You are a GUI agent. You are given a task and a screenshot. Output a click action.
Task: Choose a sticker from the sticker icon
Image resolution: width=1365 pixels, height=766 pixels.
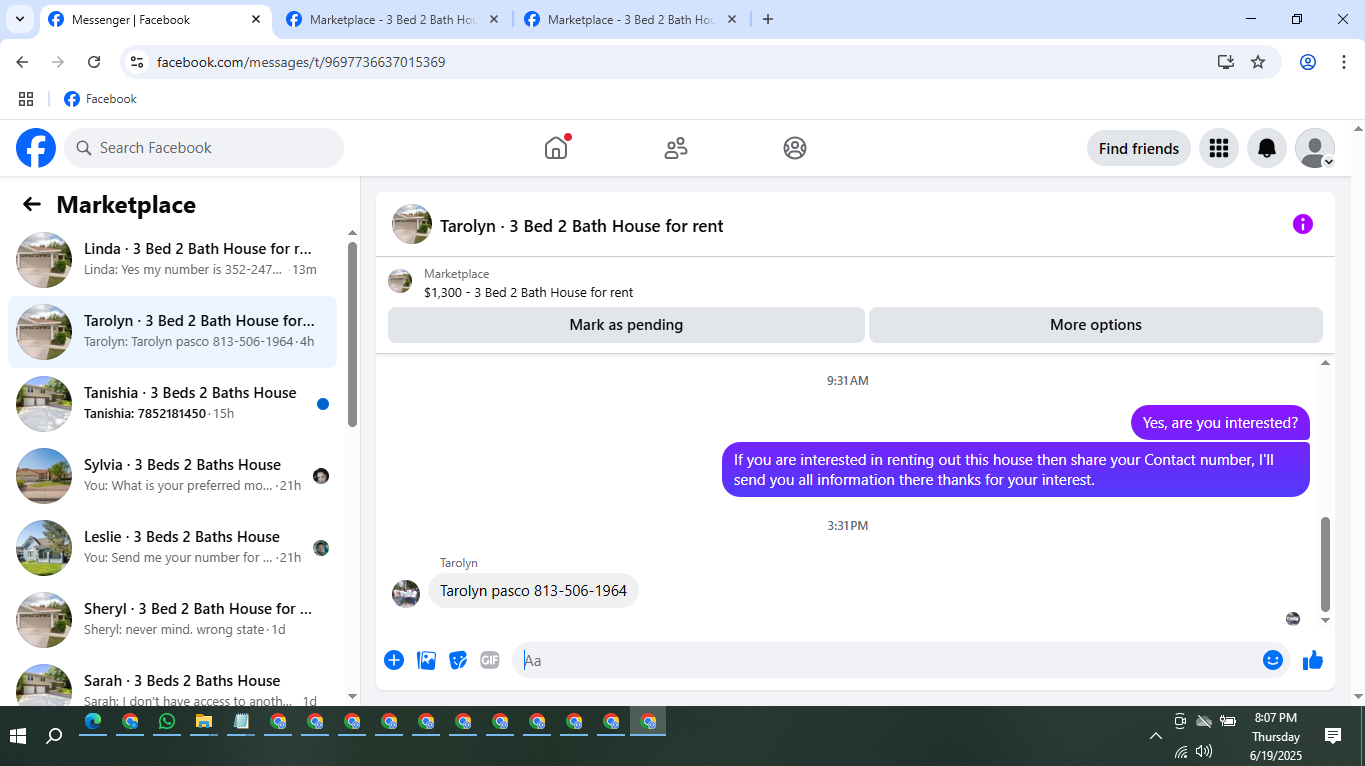[x=458, y=660]
